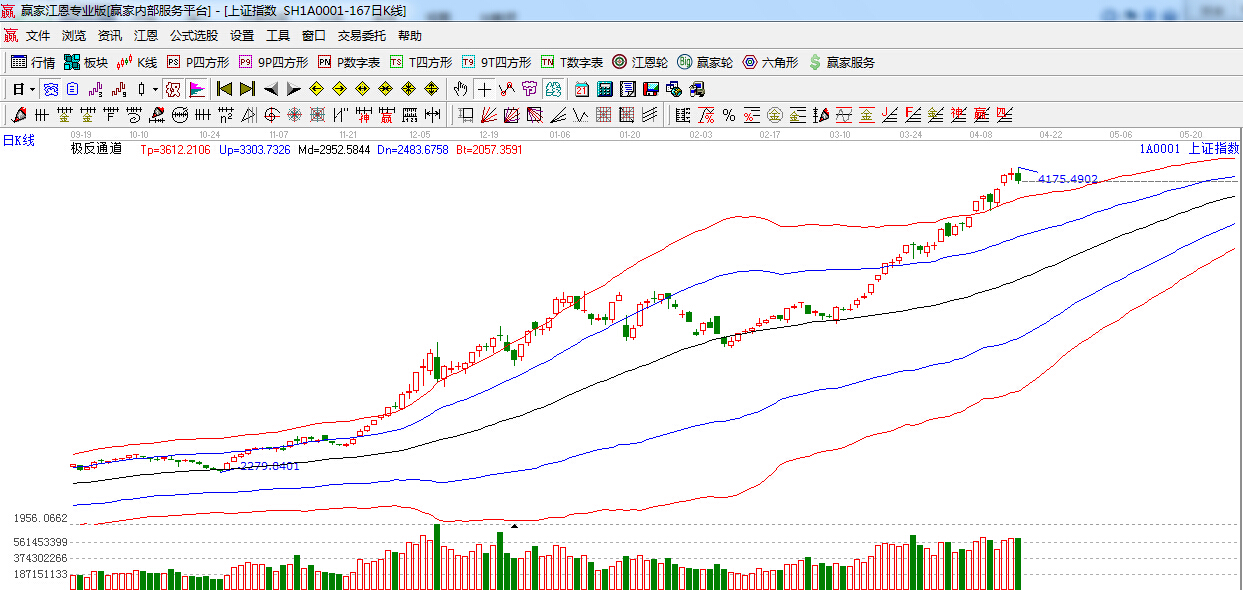Expand the candlestick style dropdown arrow
Screen dimensions: 1243x590
click(155, 89)
